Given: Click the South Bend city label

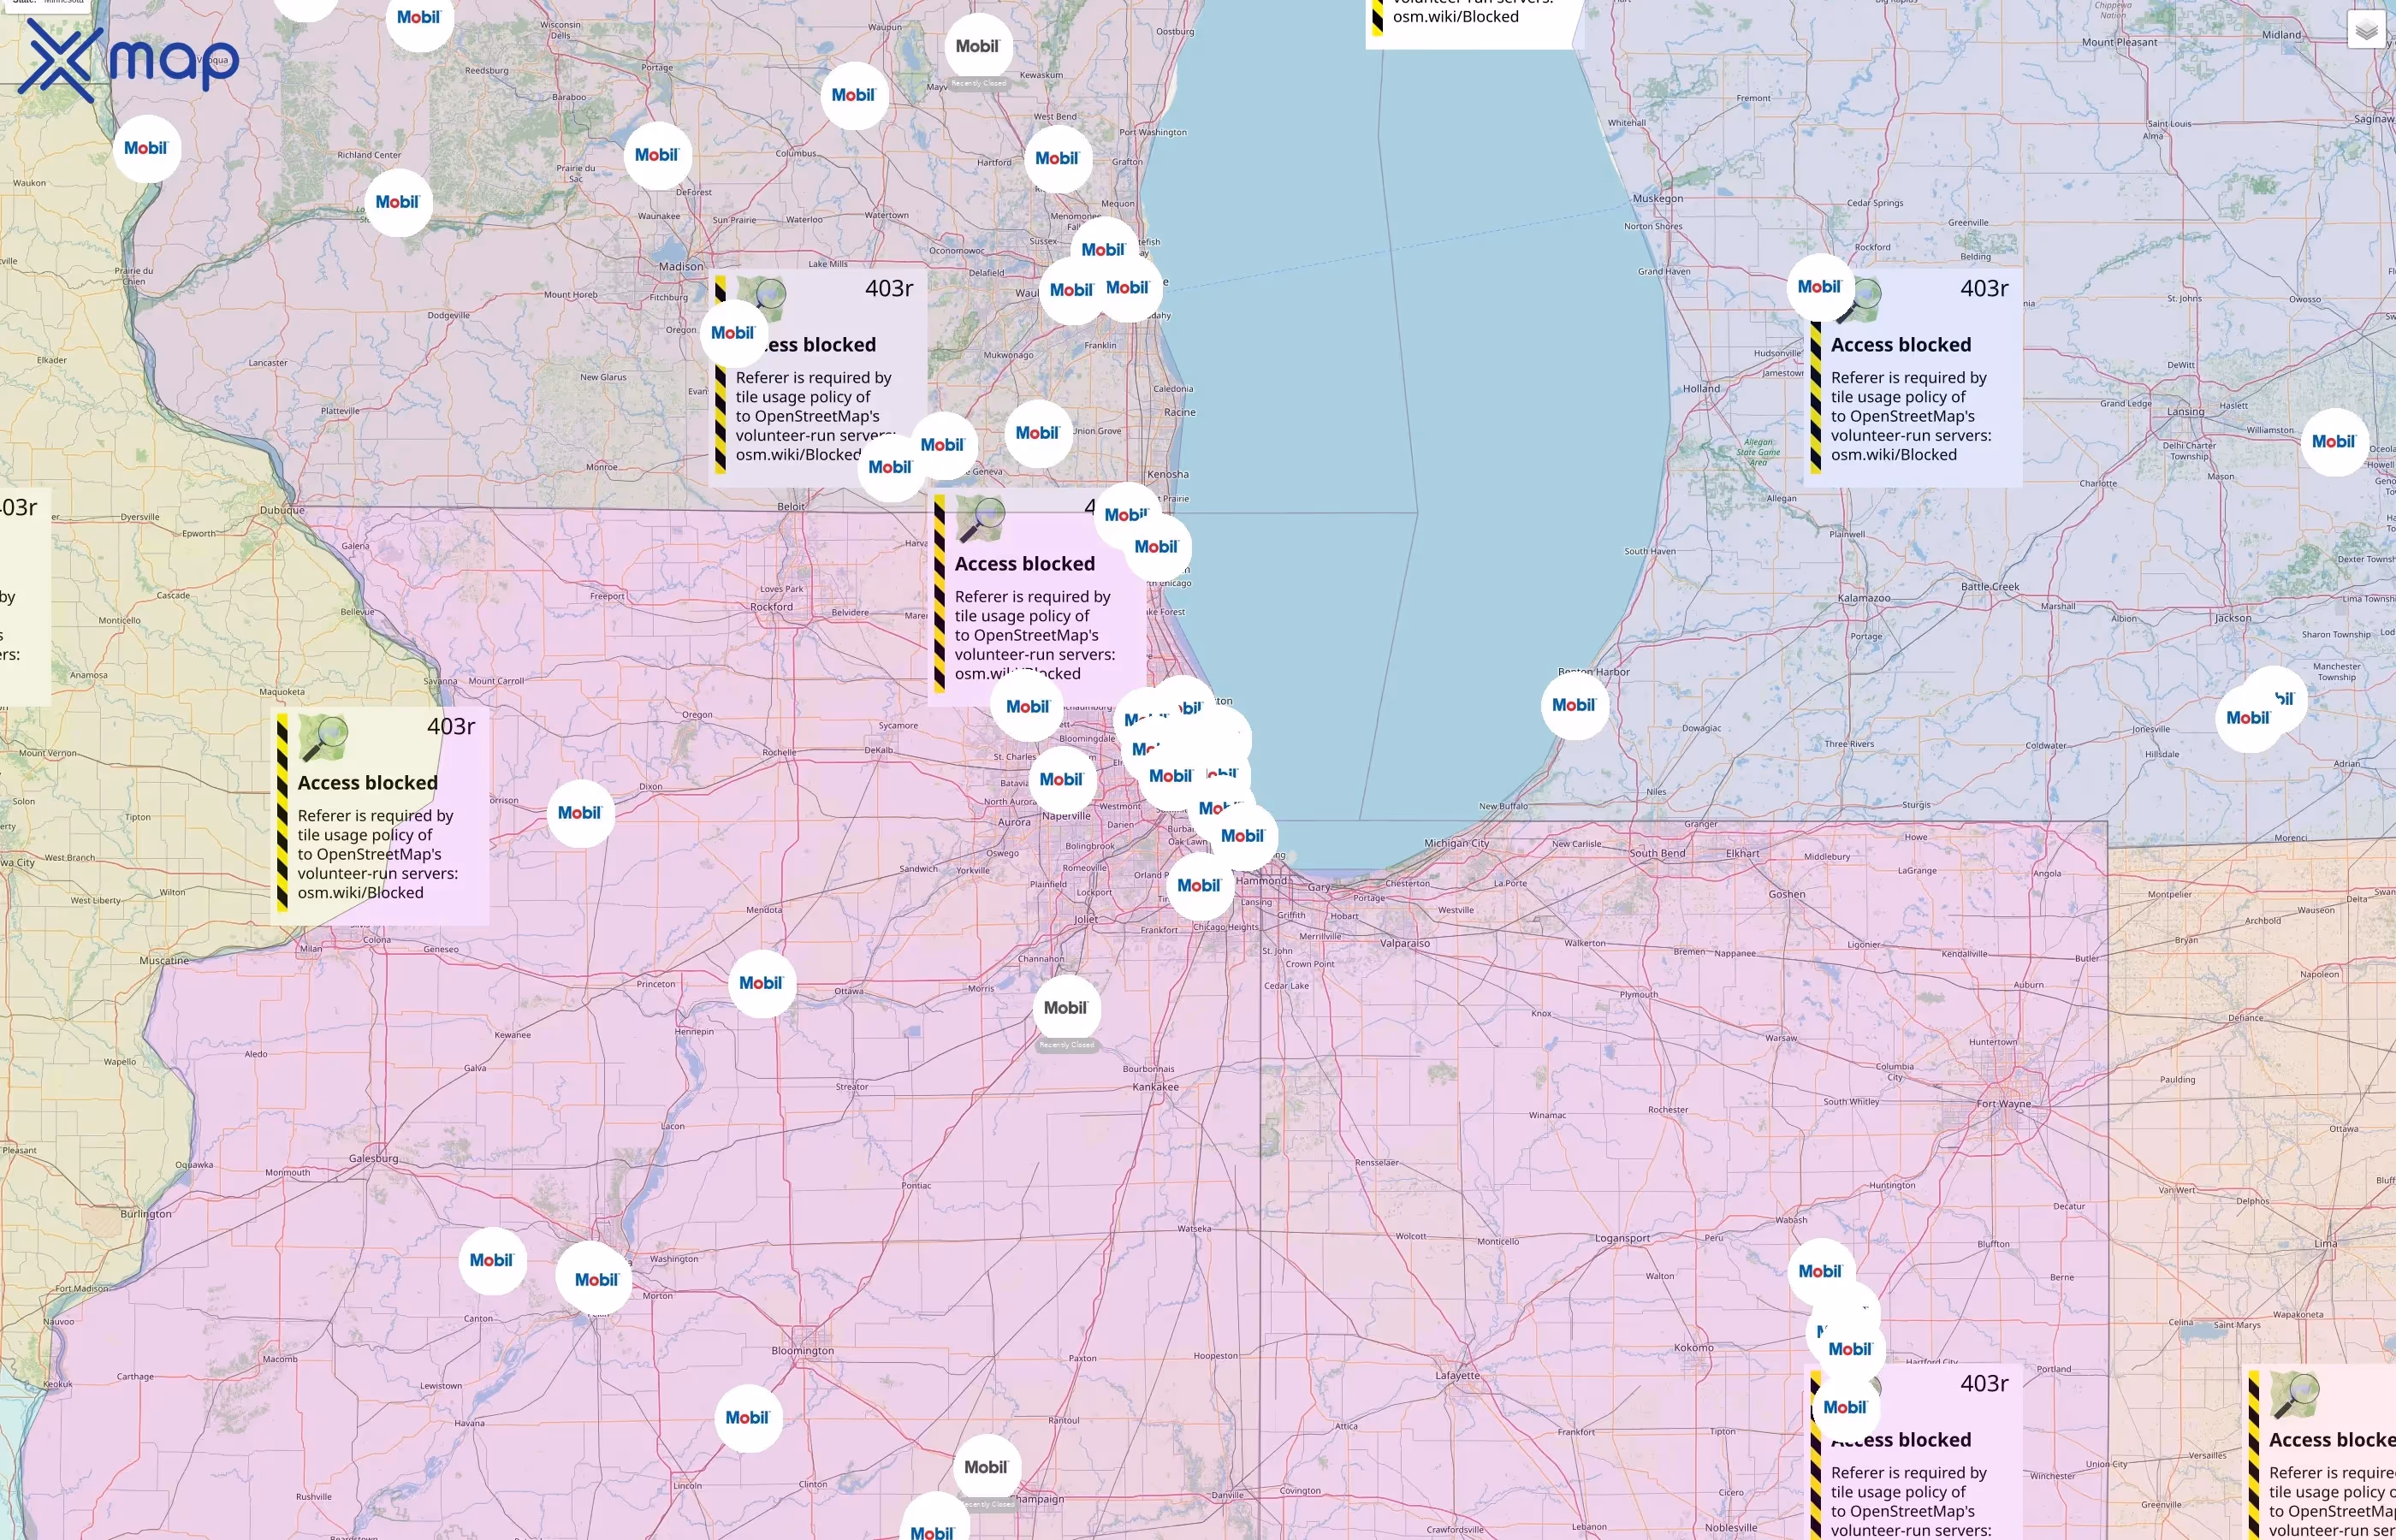Looking at the screenshot, I should (1657, 853).
